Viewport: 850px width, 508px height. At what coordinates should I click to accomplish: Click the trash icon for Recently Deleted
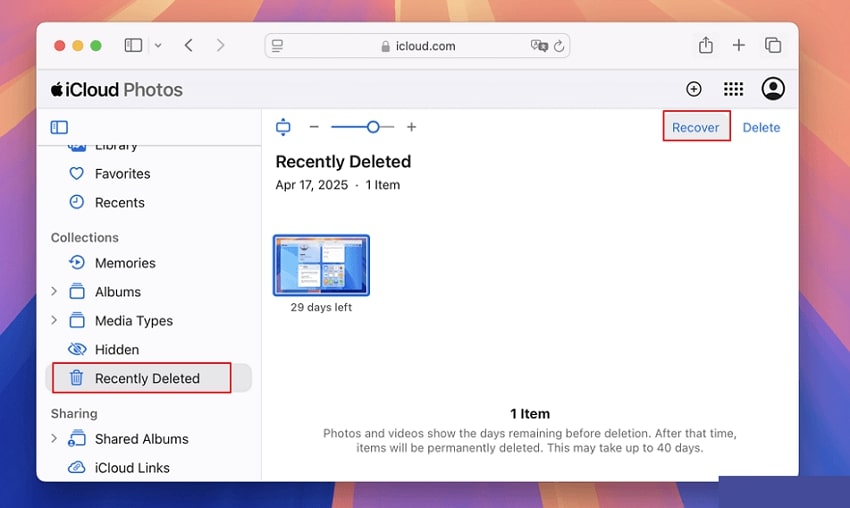[x=76, y=377]
